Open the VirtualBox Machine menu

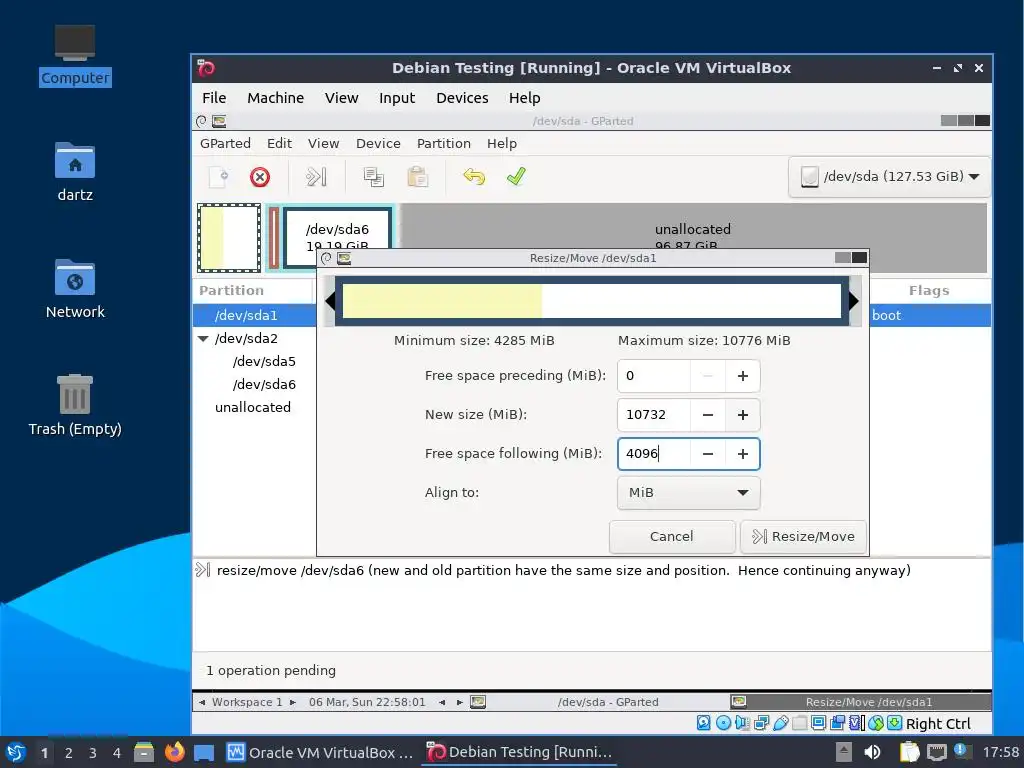(x=276, y=98)
